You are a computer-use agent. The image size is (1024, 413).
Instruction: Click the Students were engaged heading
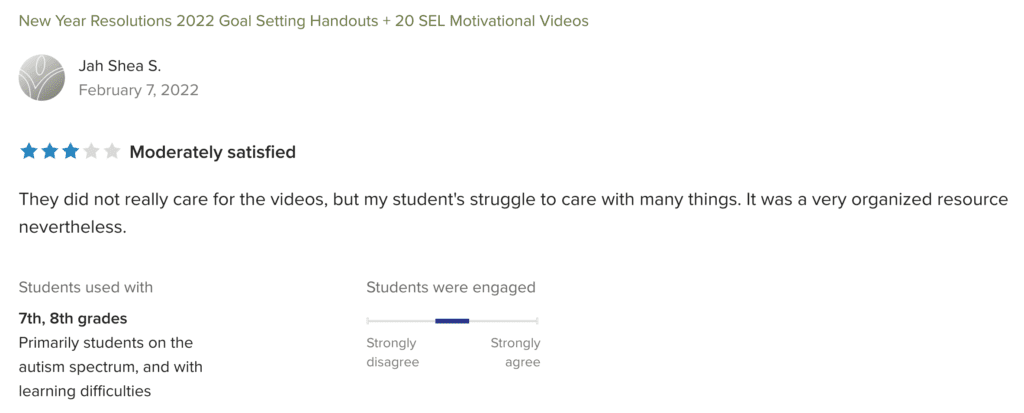[451, 287]
